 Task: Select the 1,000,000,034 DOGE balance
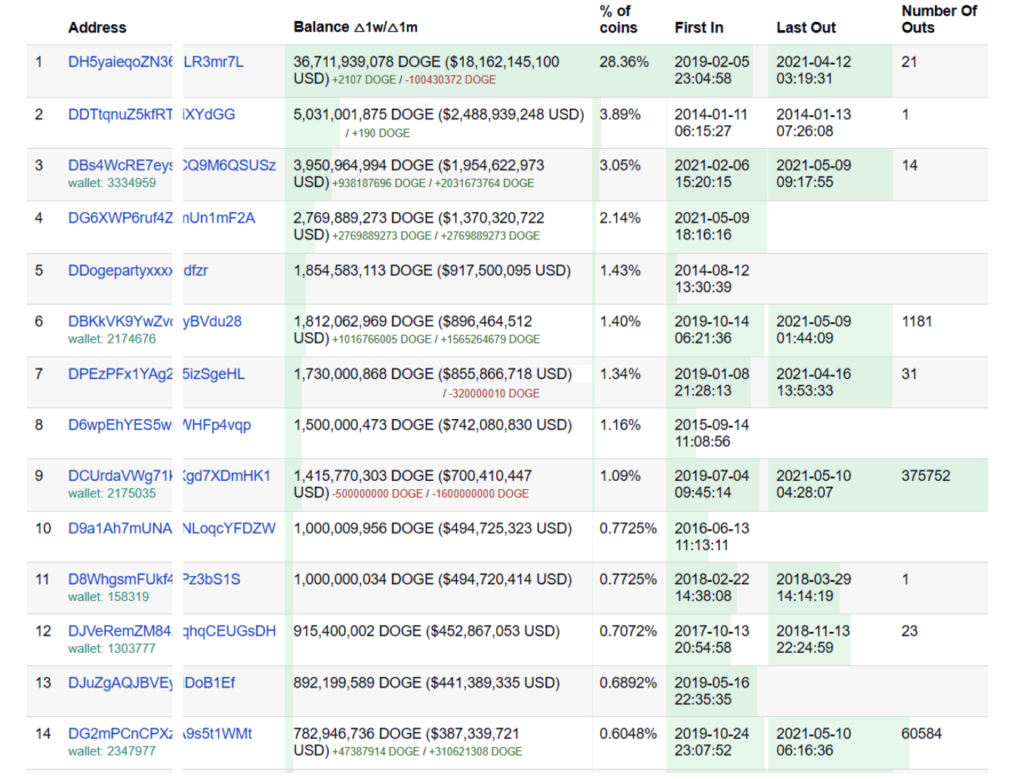click(x=364, y=579)
